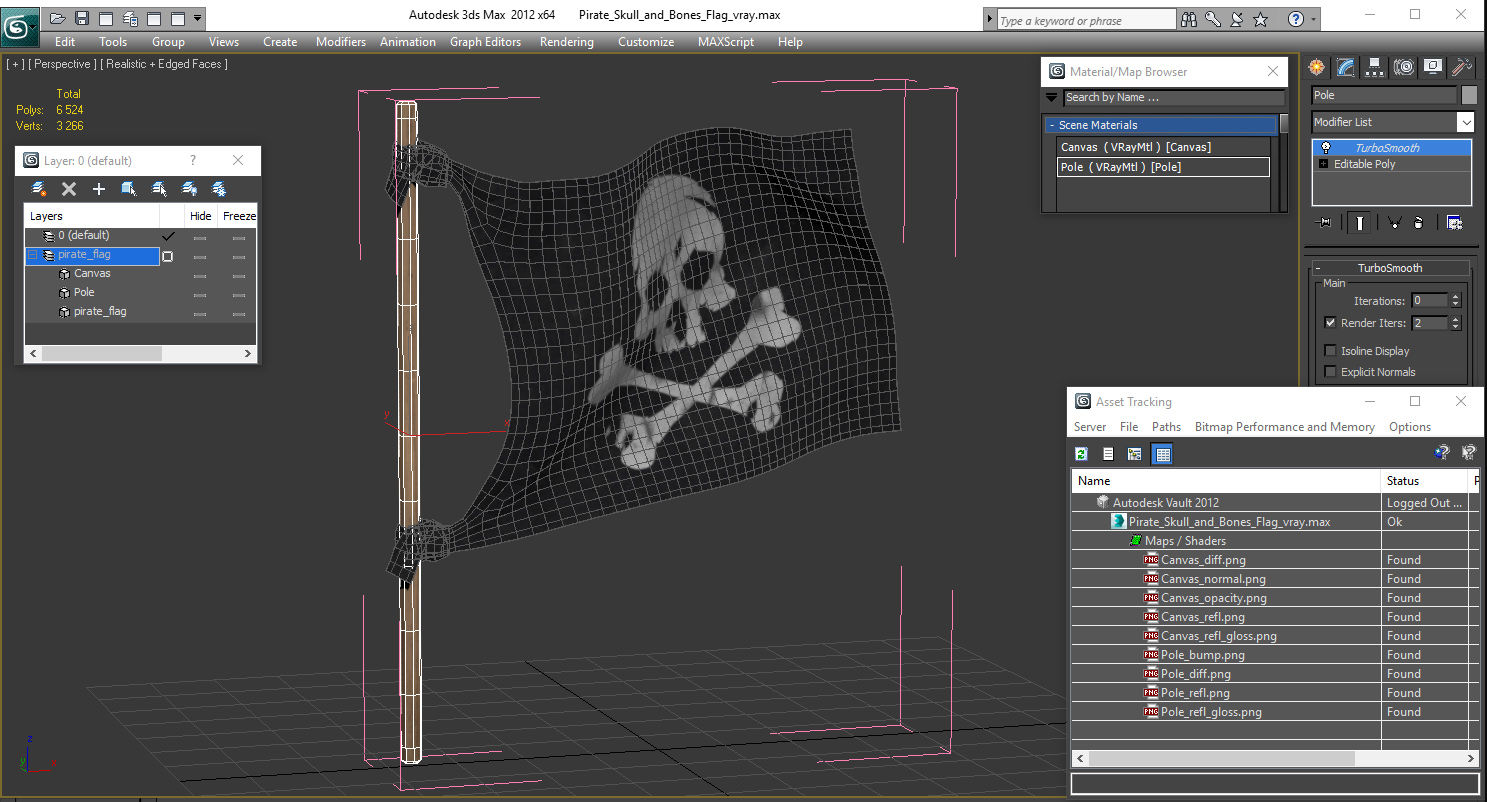Image resolution: width=1487 pixels, height=802 pixels.
Task: Click the Pin Stack icon
Action: click(x=1325, y=222)
